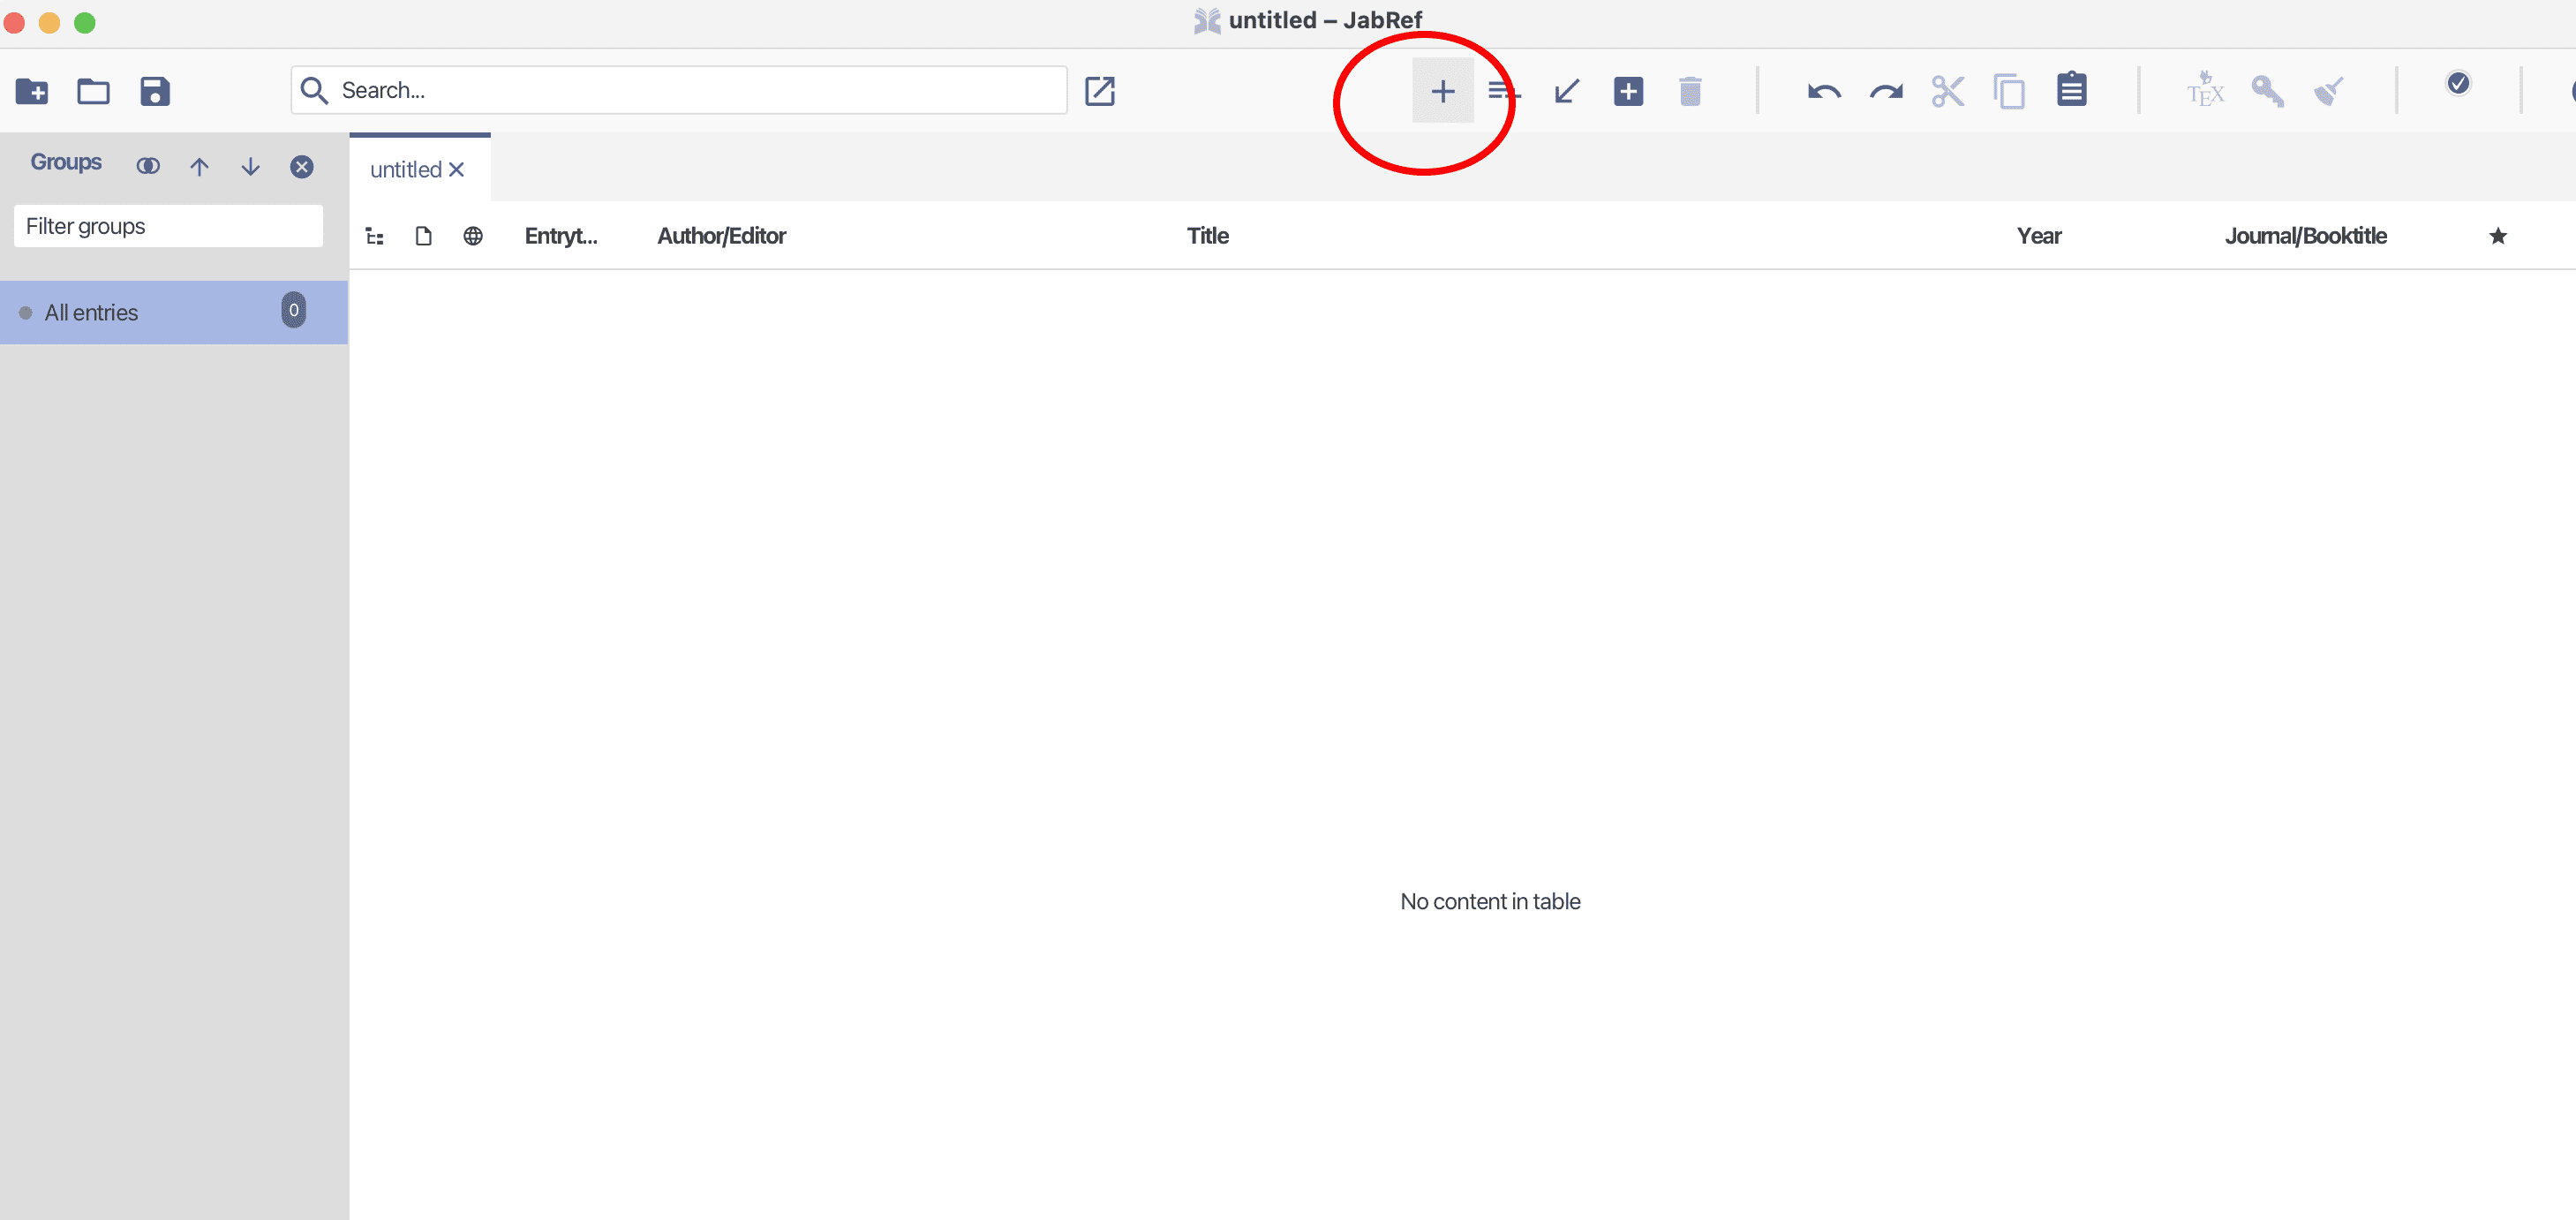Click the checkmark circle toolbar icon

point(2458,83)
